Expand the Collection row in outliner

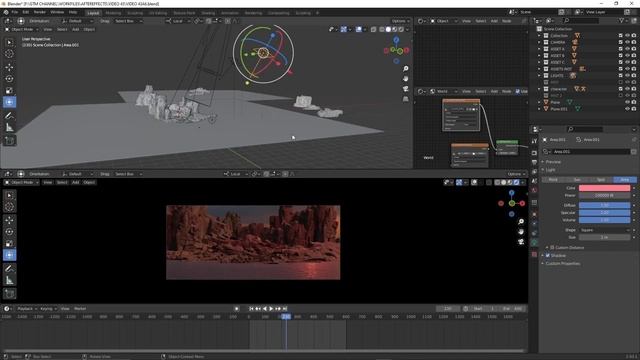(540, 36)
